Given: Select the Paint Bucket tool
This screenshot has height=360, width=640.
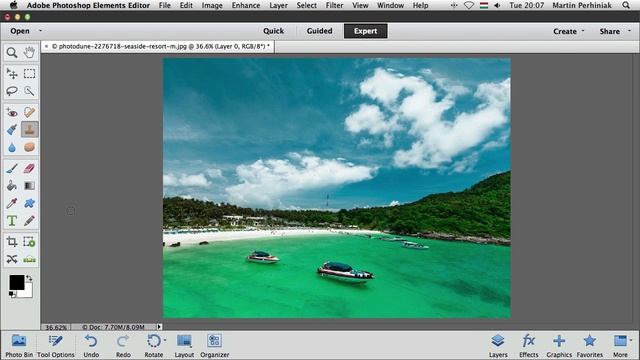Looking at the screenshot, I should click(x=12, y=186).
